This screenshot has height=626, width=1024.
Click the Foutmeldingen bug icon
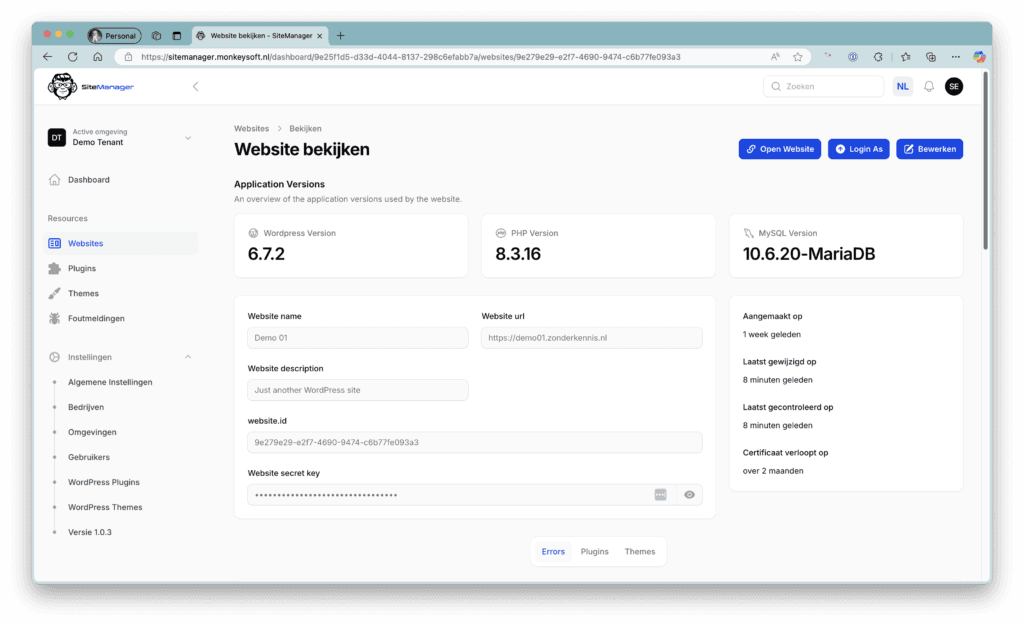pos(55,319)
